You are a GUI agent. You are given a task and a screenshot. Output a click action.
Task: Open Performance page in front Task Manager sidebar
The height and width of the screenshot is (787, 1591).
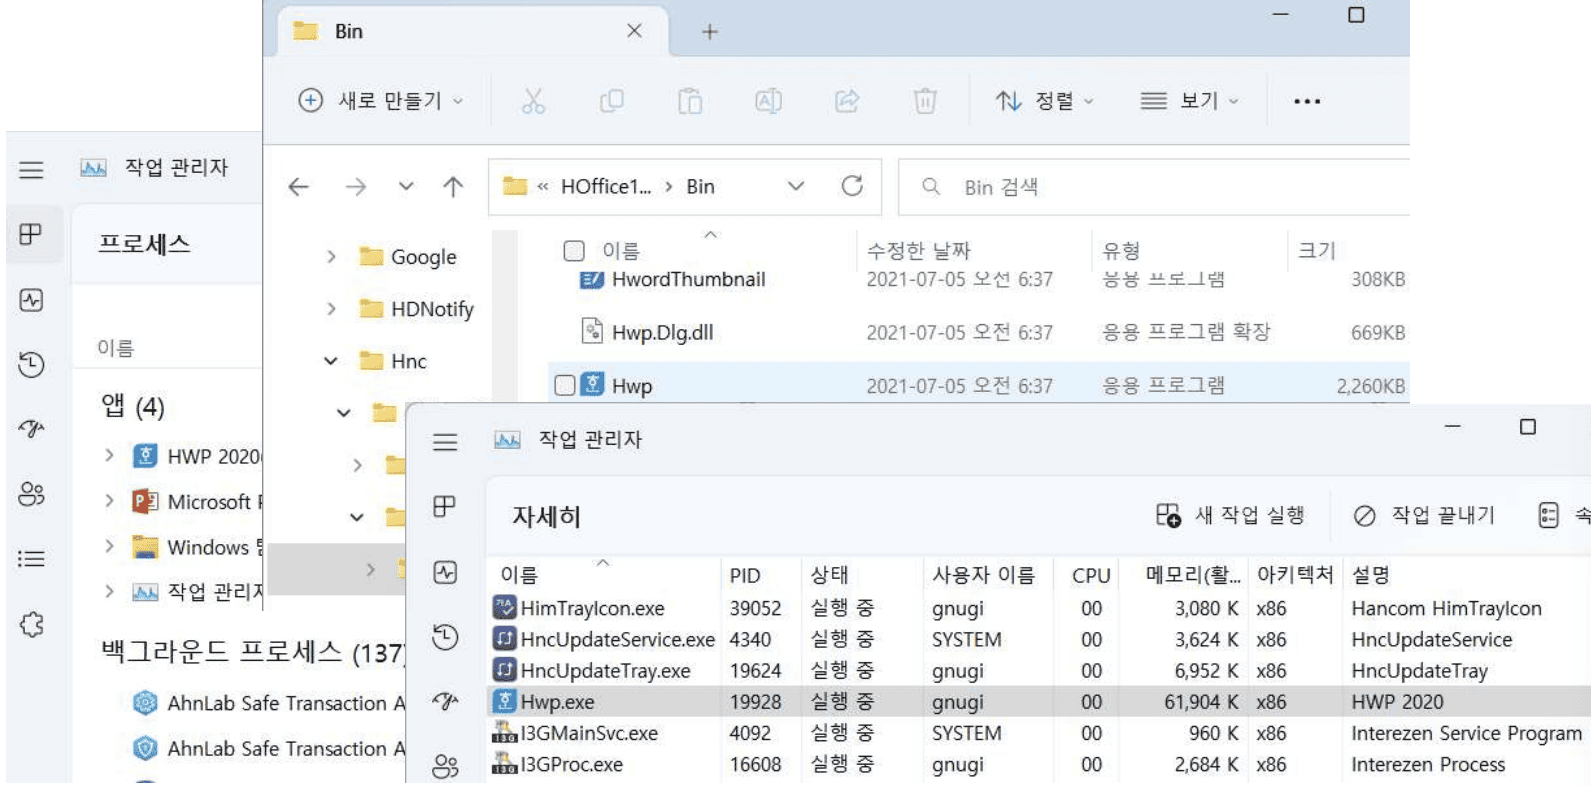coord(445,572)
